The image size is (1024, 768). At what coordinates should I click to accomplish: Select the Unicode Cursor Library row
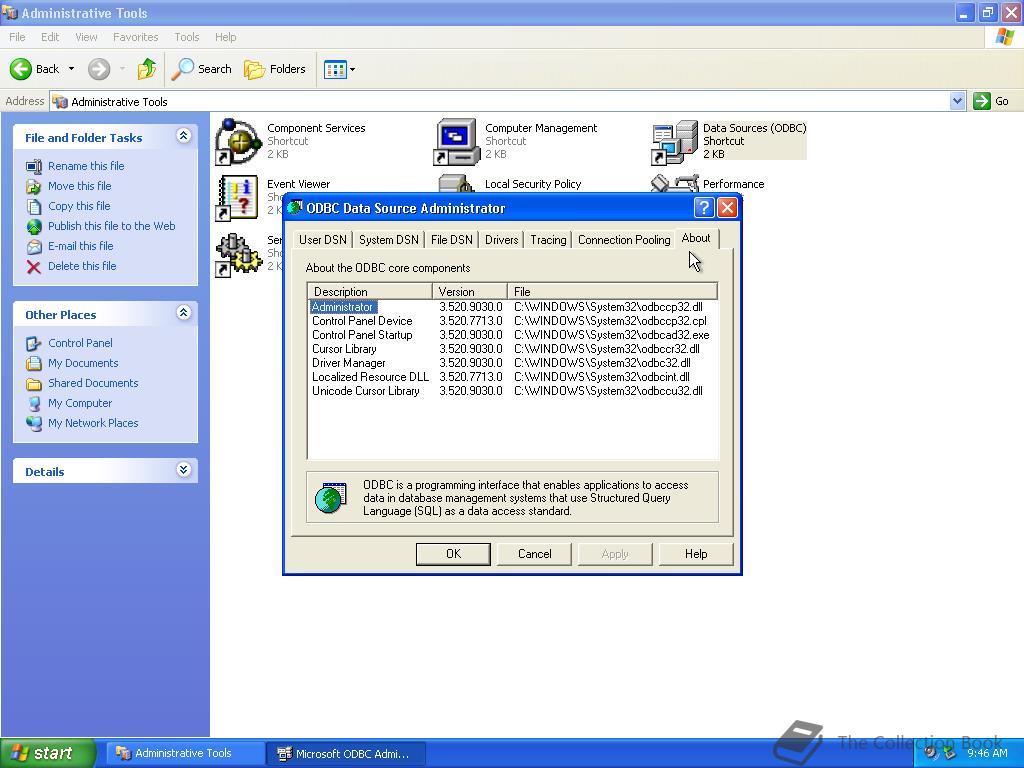tap(513, 391)
